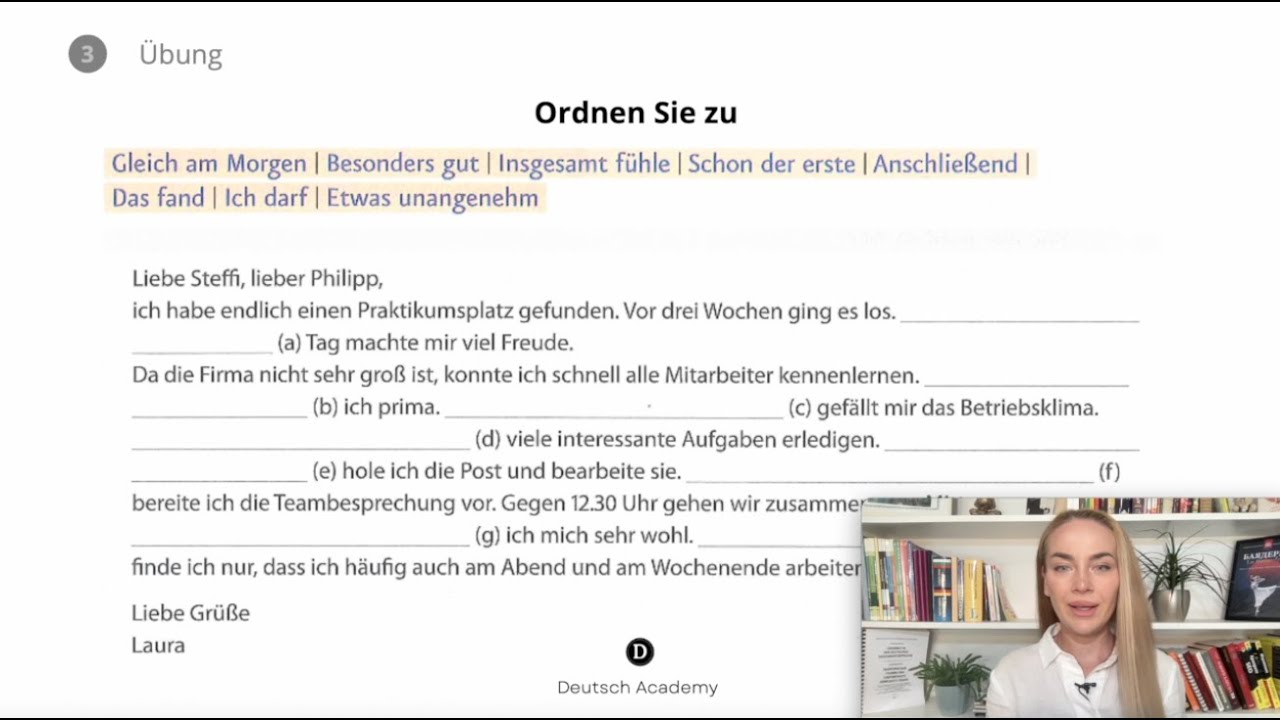Select the phrase 'Insgesamt fühle'
Viewport: 1280px width, 720px height.
(x=584, y=164)
